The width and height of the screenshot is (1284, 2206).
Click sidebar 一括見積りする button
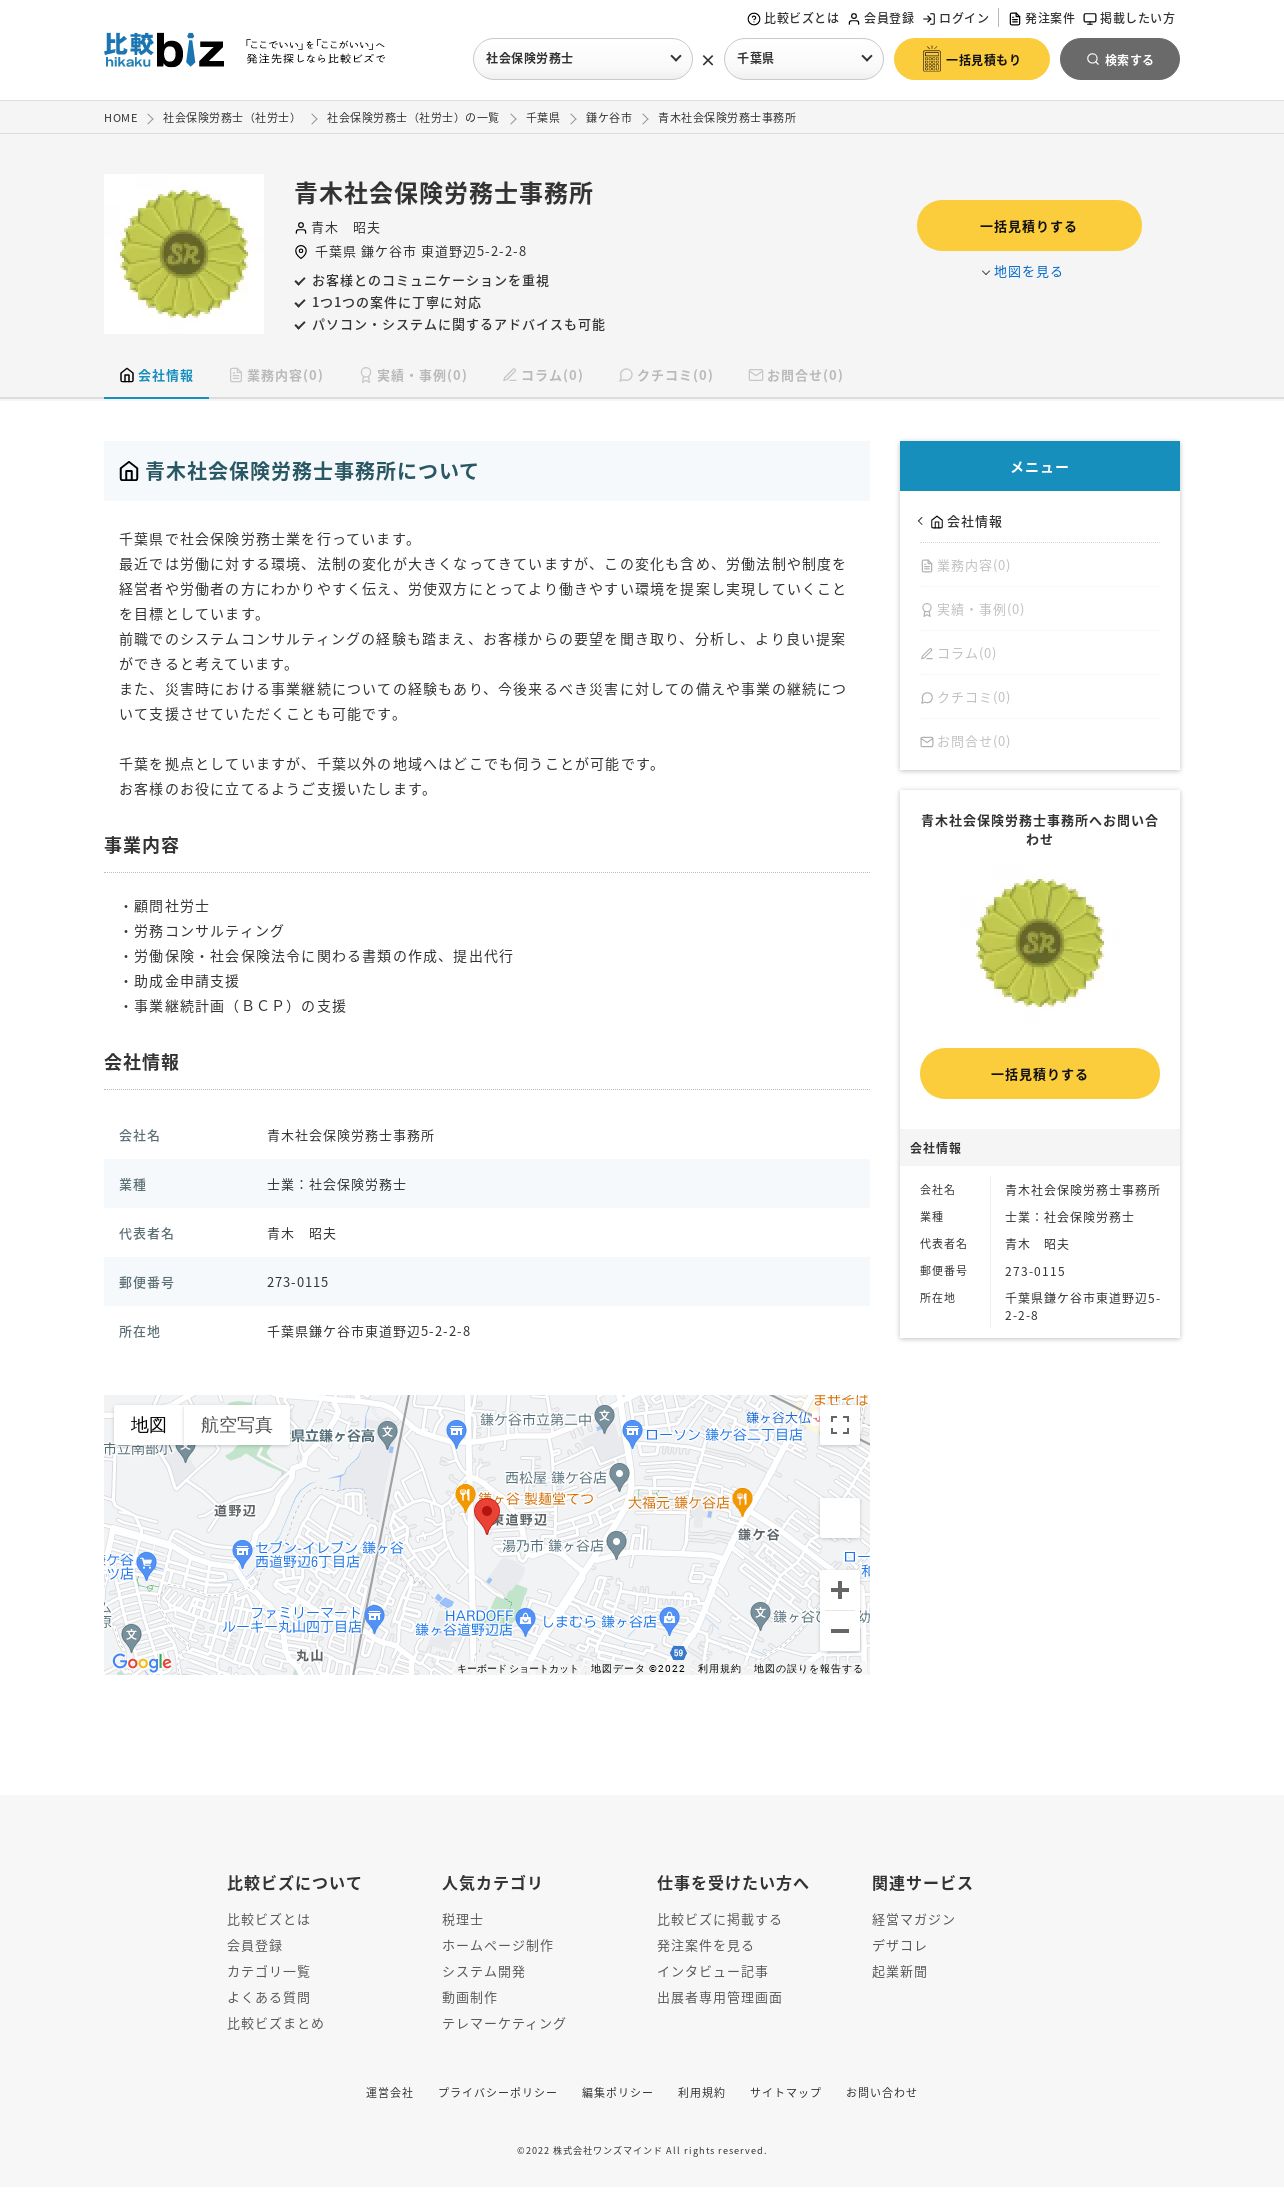[1040, 1074]
